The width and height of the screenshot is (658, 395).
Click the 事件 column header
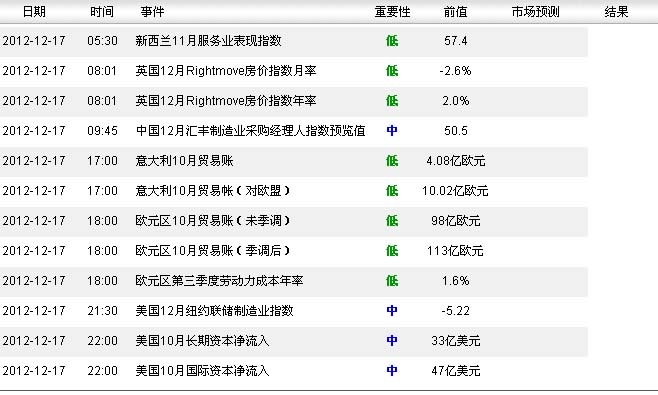pyautogui.click(x=152, y=11)
